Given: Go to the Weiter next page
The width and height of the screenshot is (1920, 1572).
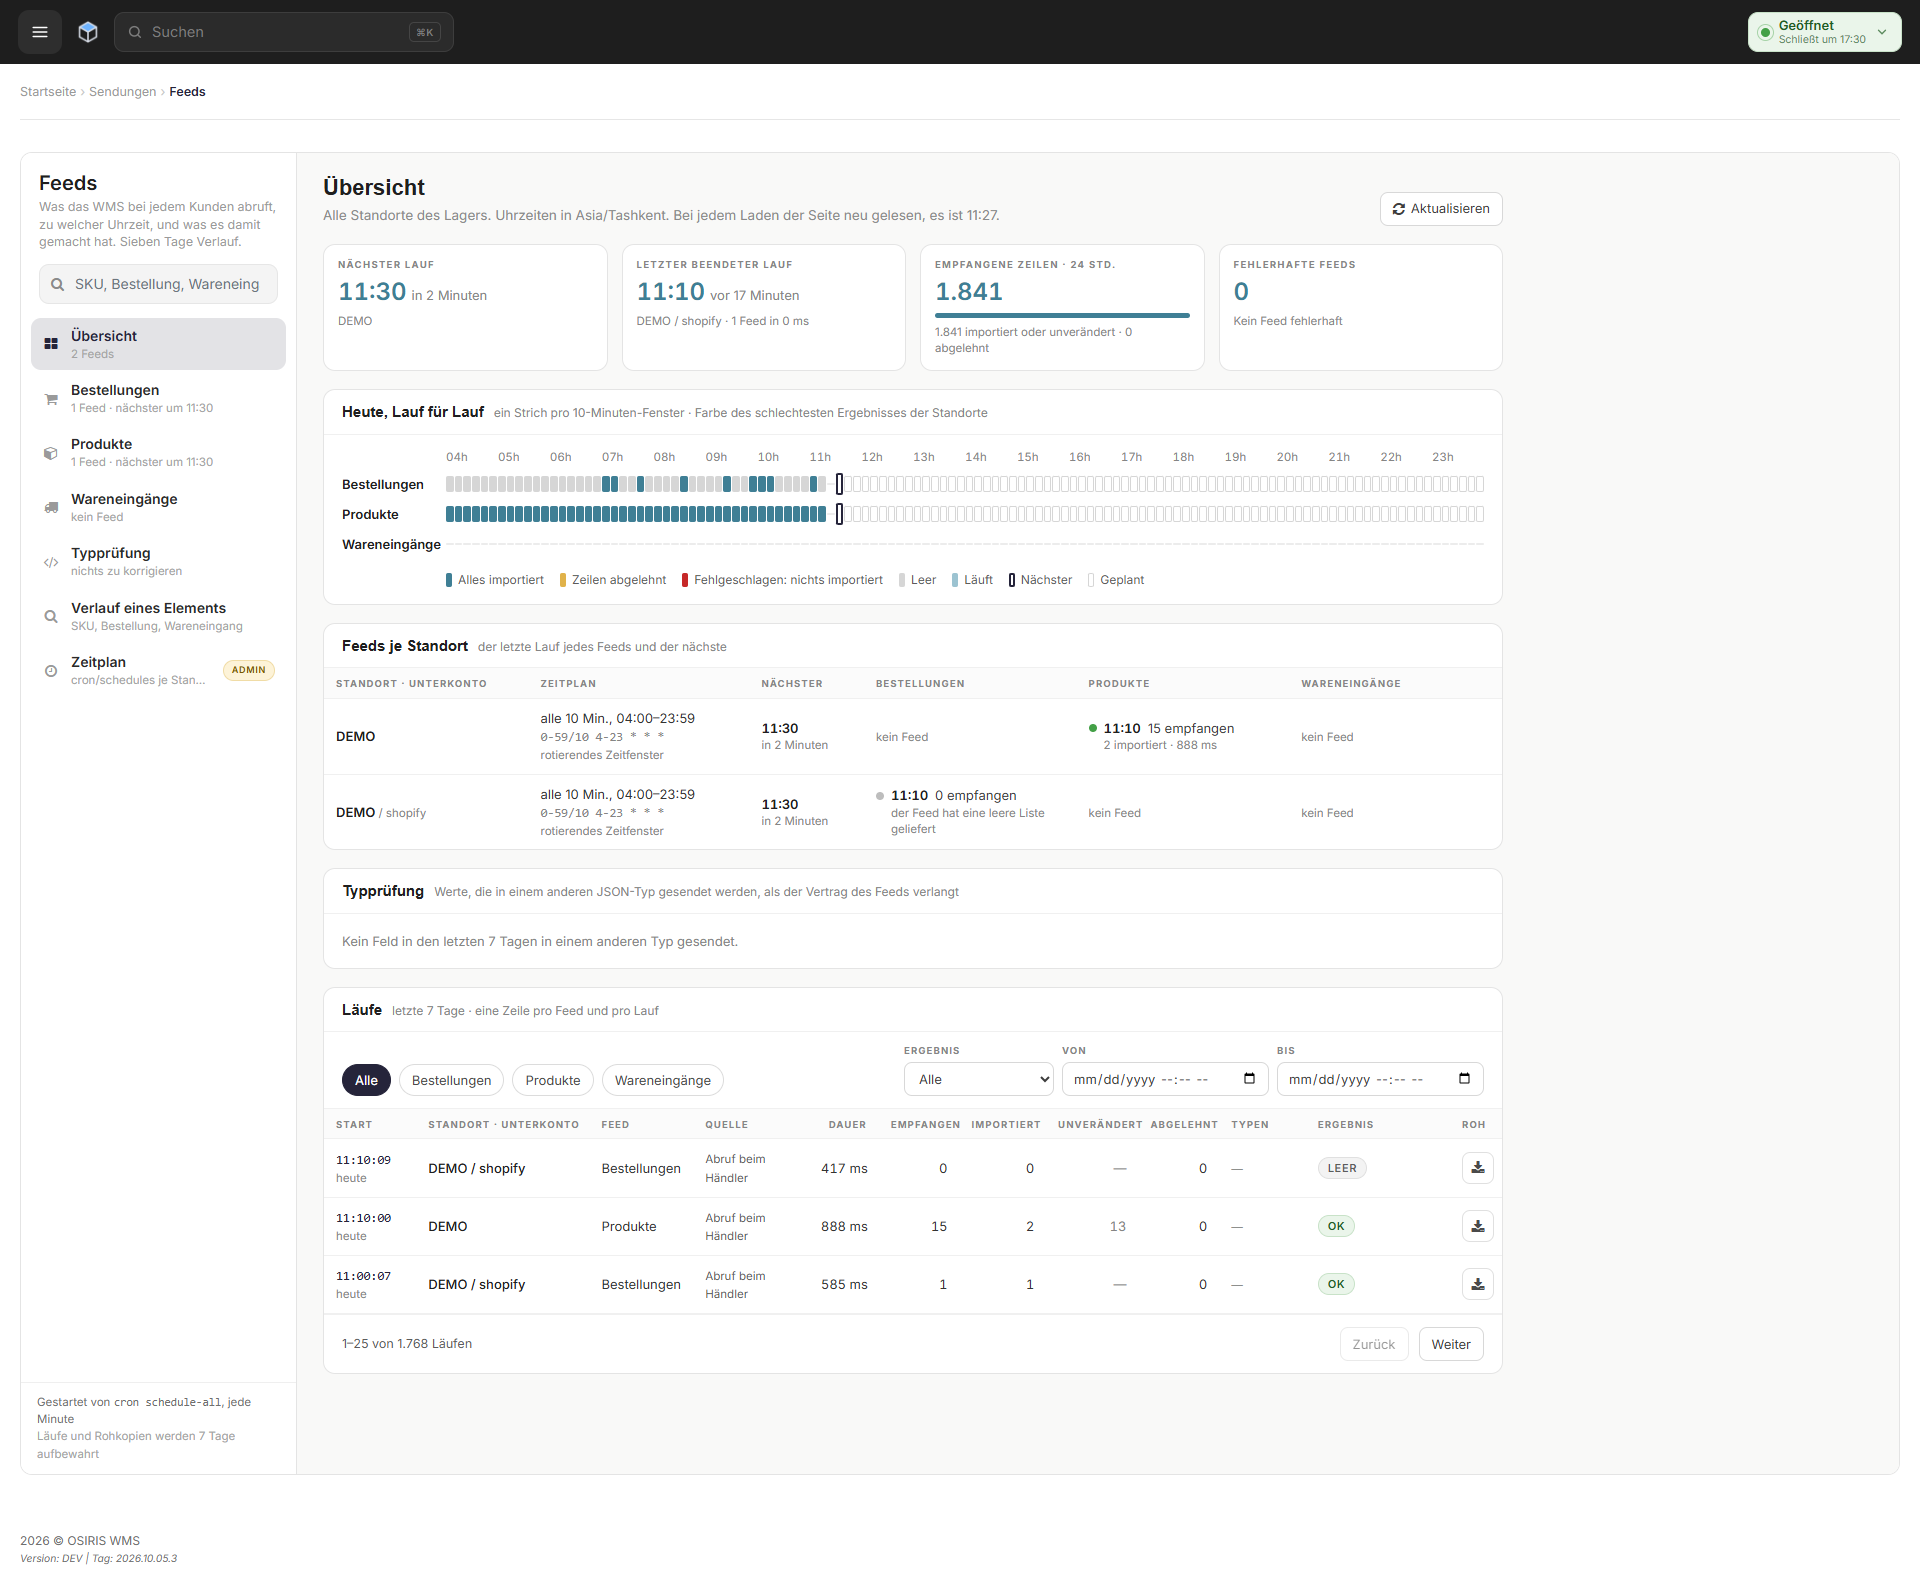Looking at the screenshot, I should pyautogui.click(x=1450, y=1344).
